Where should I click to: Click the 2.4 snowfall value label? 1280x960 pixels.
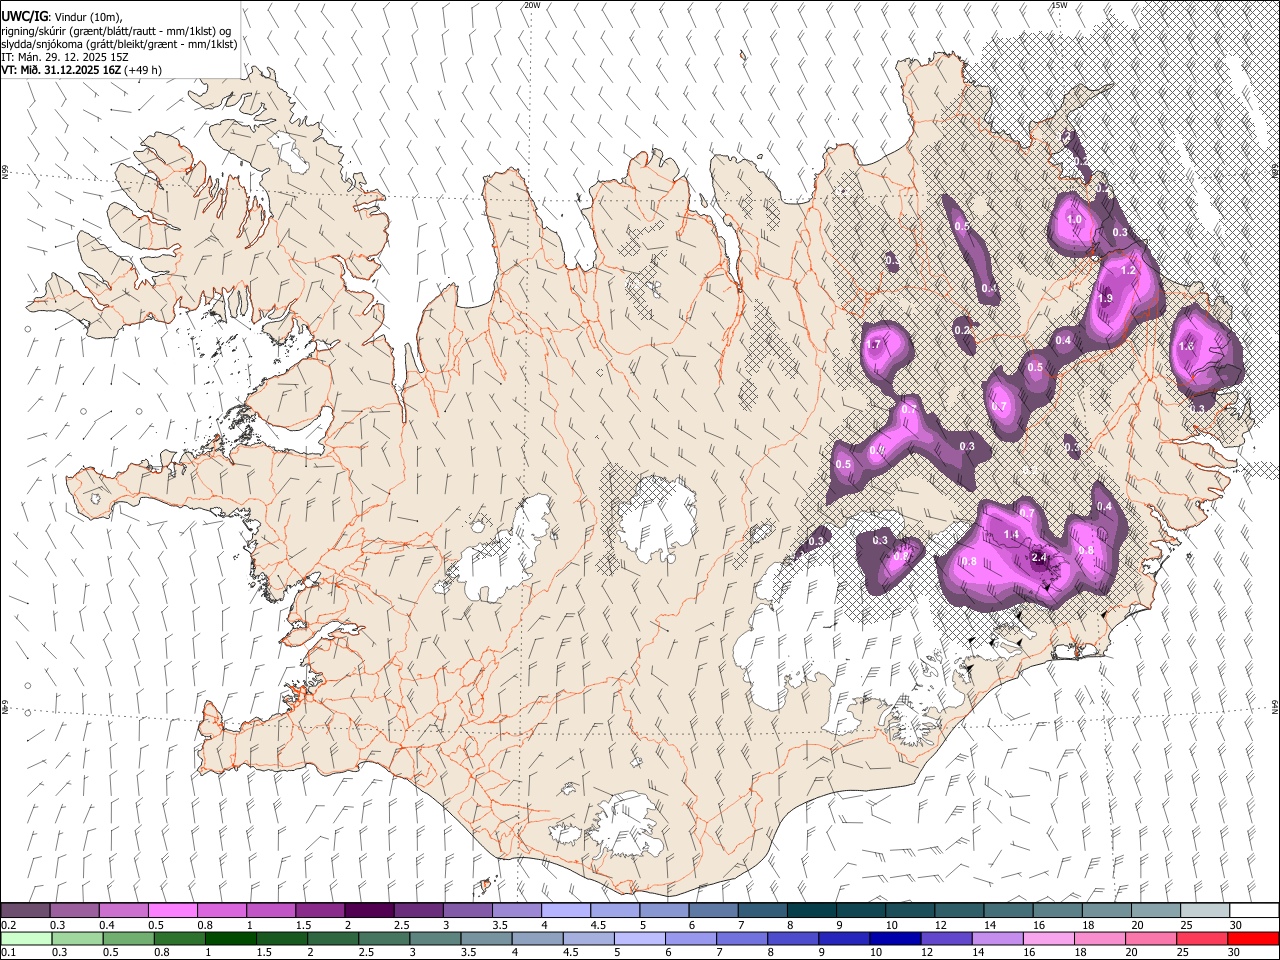click(x=1038, y=558)
